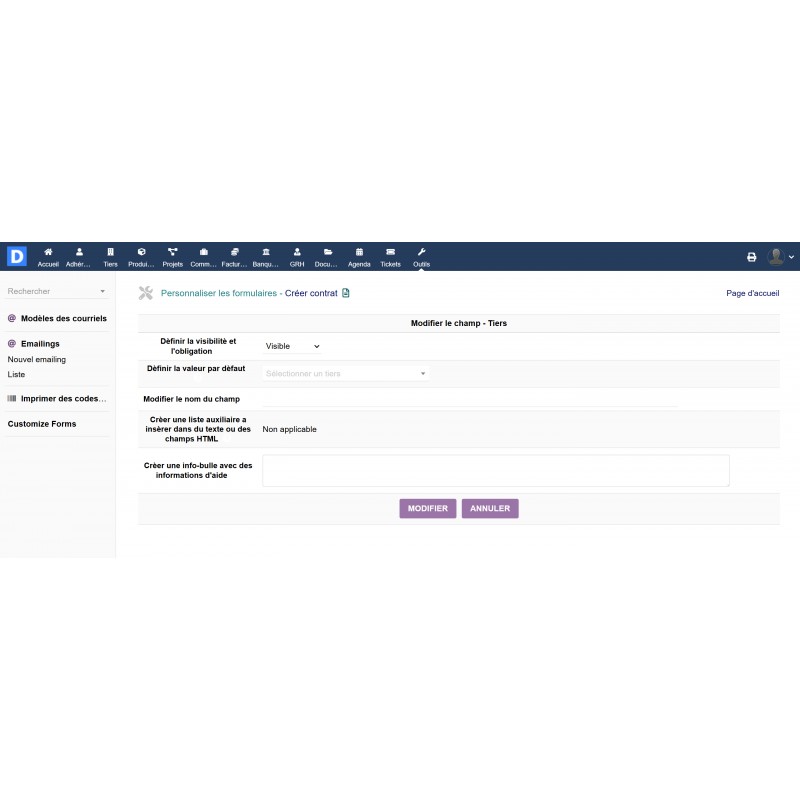Access the Agenda calendar module
Viewport: 800px width, 800px height.
coord(359,256)
